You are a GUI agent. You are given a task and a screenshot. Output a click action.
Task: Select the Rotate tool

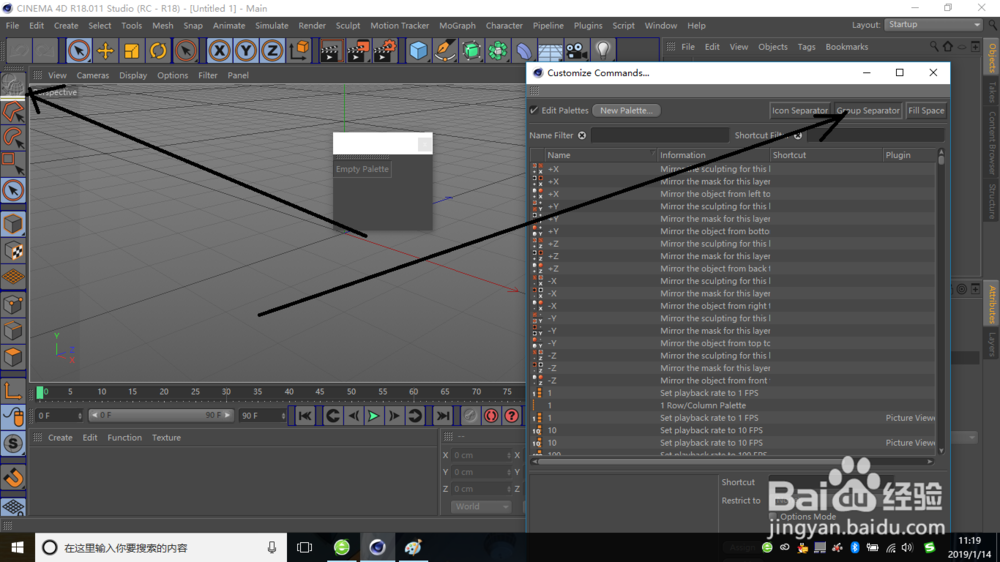(x=158, y=50)
